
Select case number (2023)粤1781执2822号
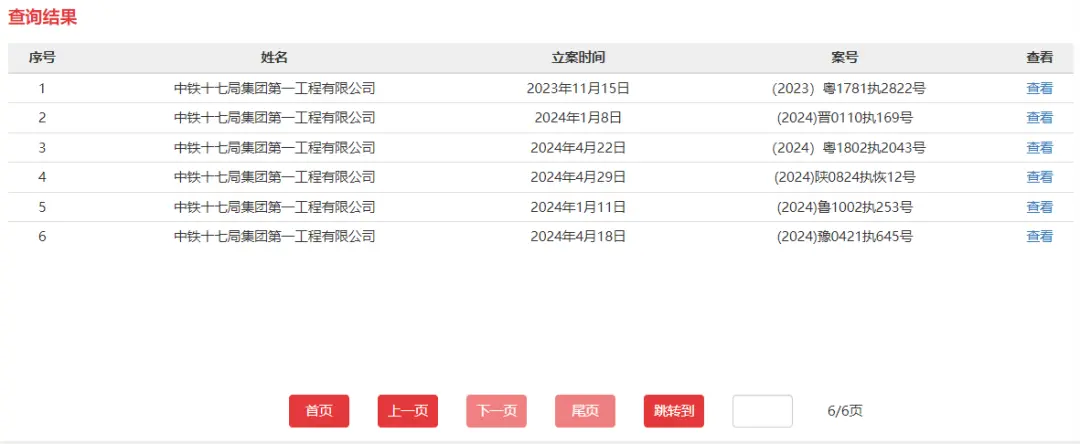849,88
